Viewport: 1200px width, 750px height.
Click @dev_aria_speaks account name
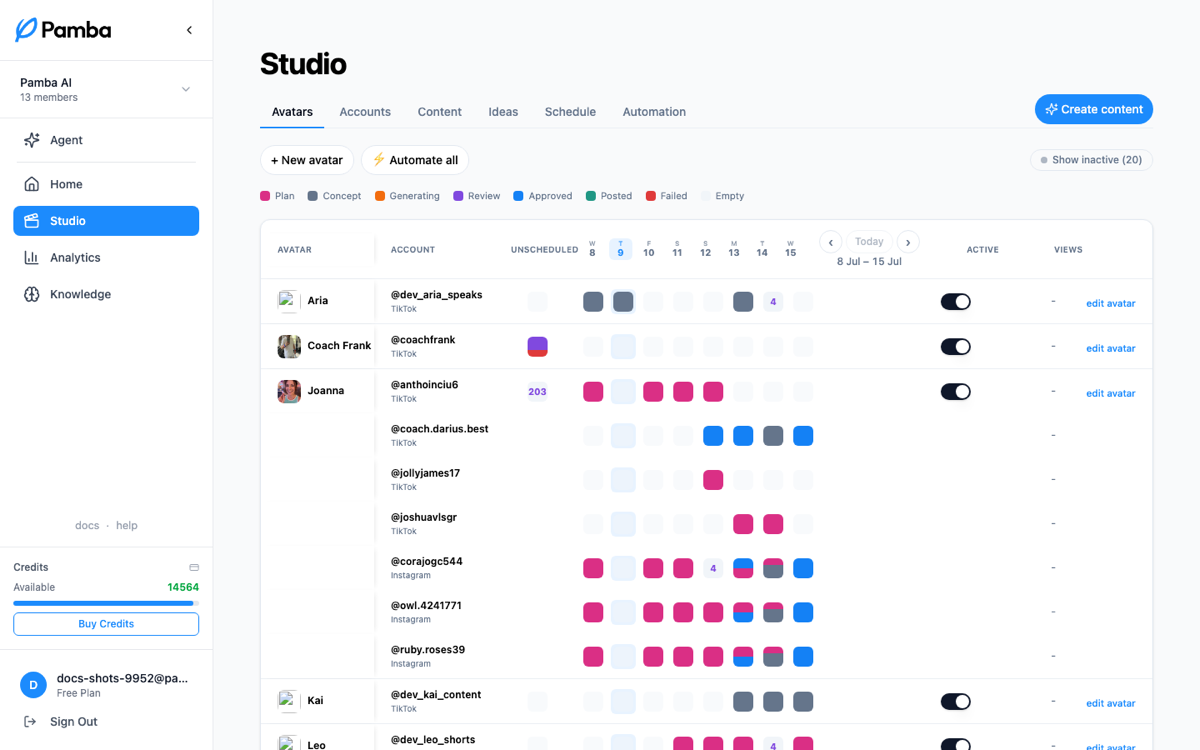[x=437, y=295]
